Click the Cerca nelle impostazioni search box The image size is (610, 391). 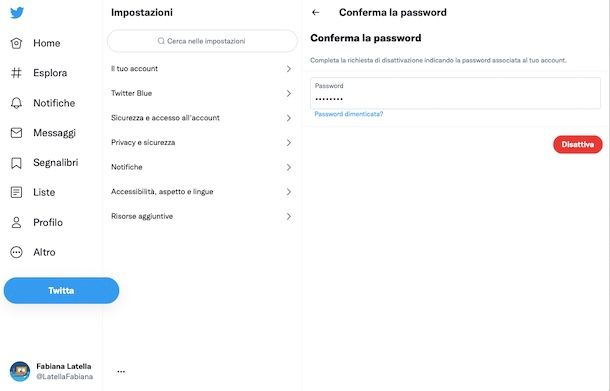click(202, 41)
